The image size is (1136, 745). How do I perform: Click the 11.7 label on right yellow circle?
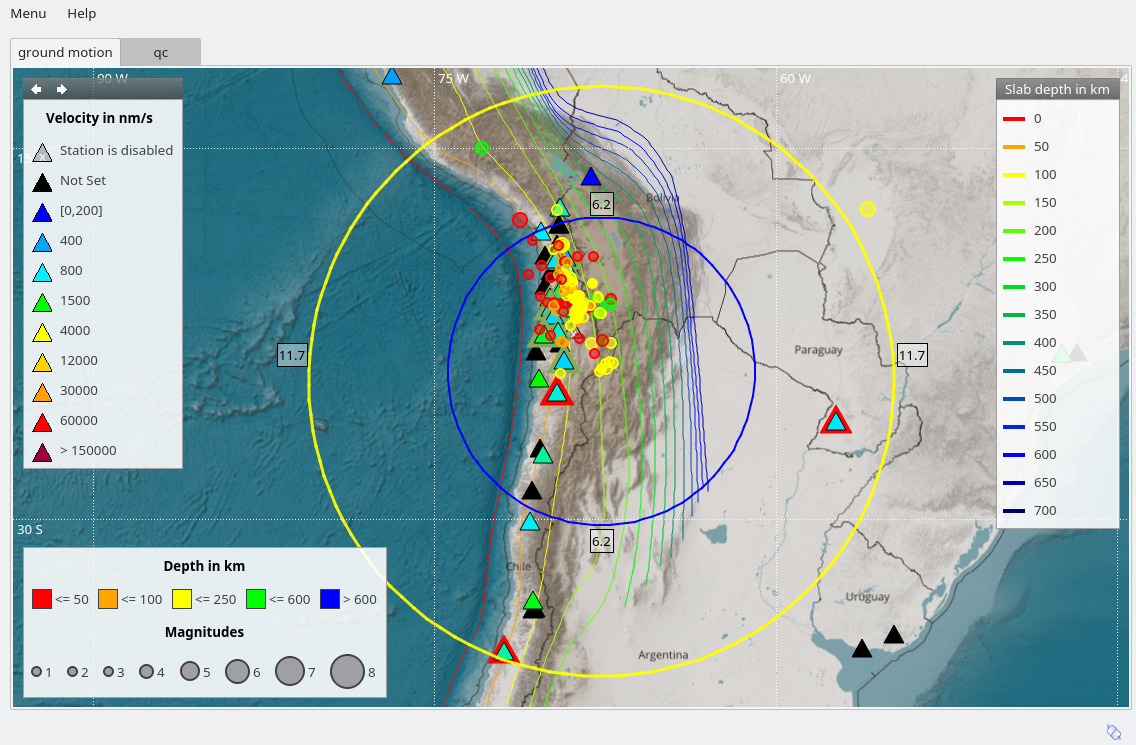coord(912,355)
